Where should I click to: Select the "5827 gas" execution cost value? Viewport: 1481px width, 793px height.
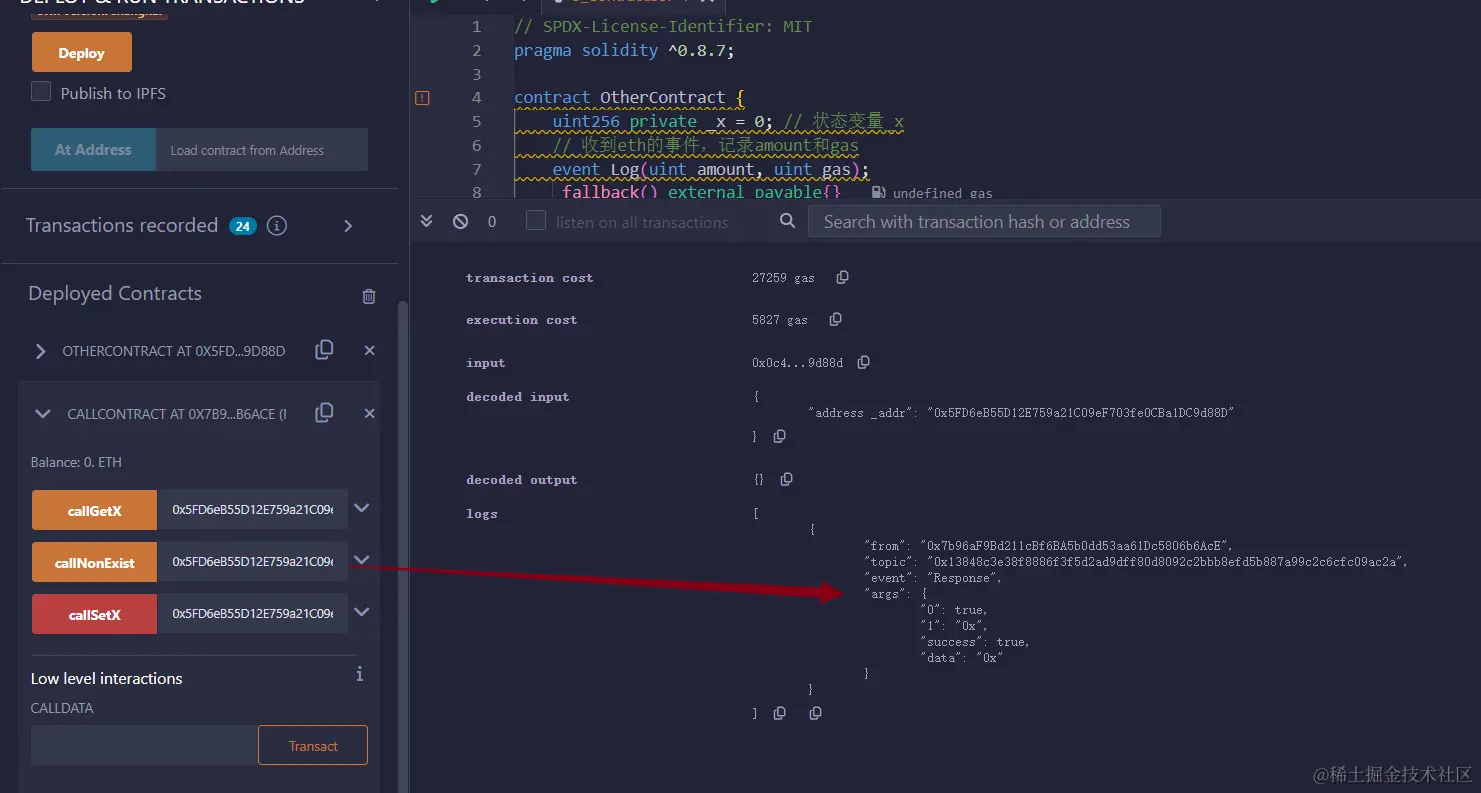tap(780, 320)
